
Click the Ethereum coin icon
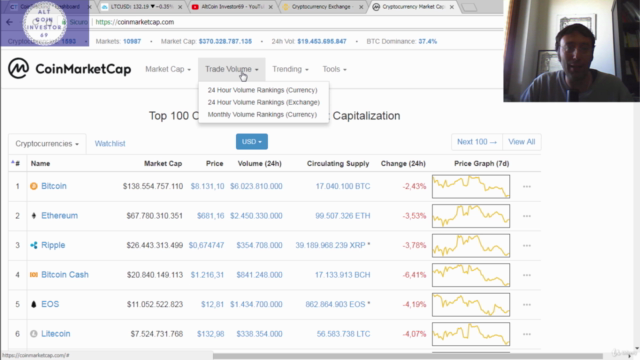(x=34, y=216)
